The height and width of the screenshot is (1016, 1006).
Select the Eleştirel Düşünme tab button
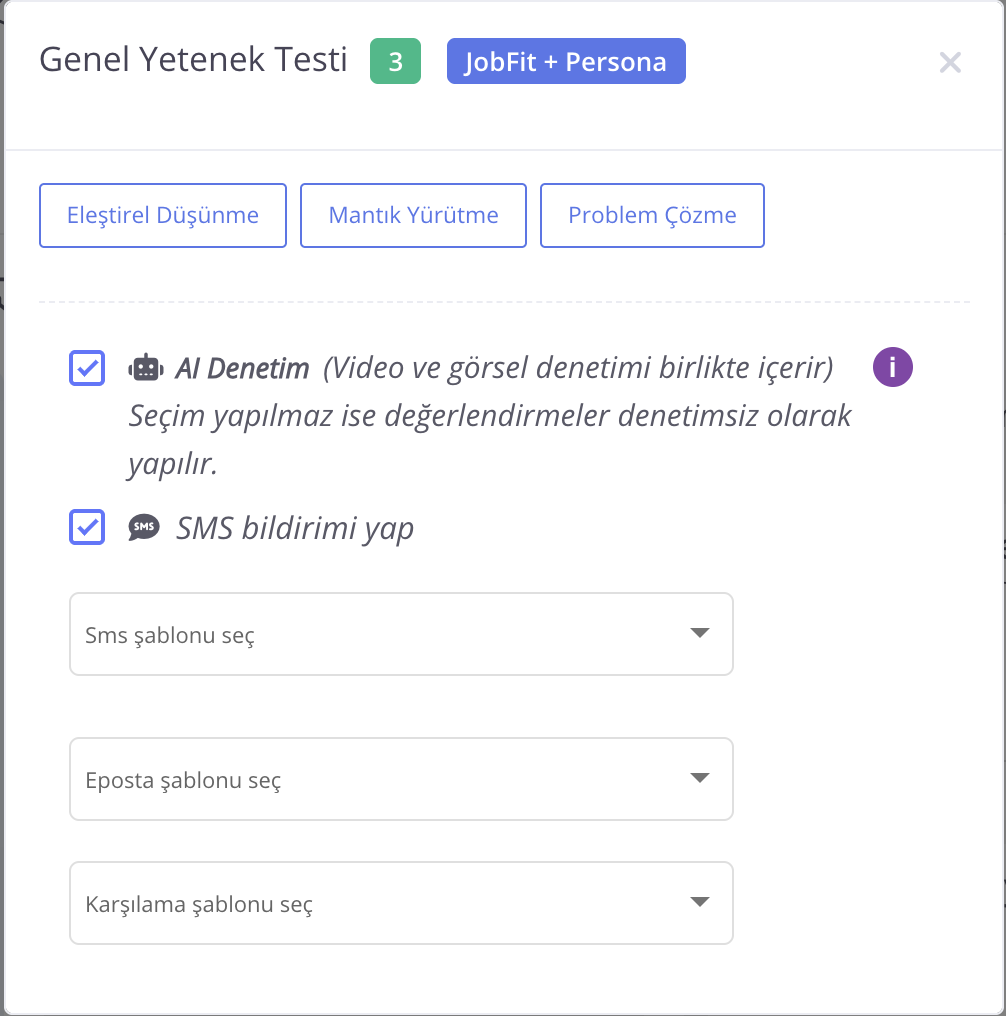pyautogui.click(x=163, y=215)
